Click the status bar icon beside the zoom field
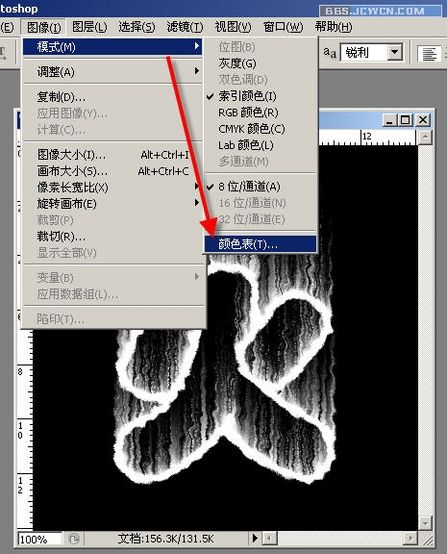 click(x=73, y=539)
